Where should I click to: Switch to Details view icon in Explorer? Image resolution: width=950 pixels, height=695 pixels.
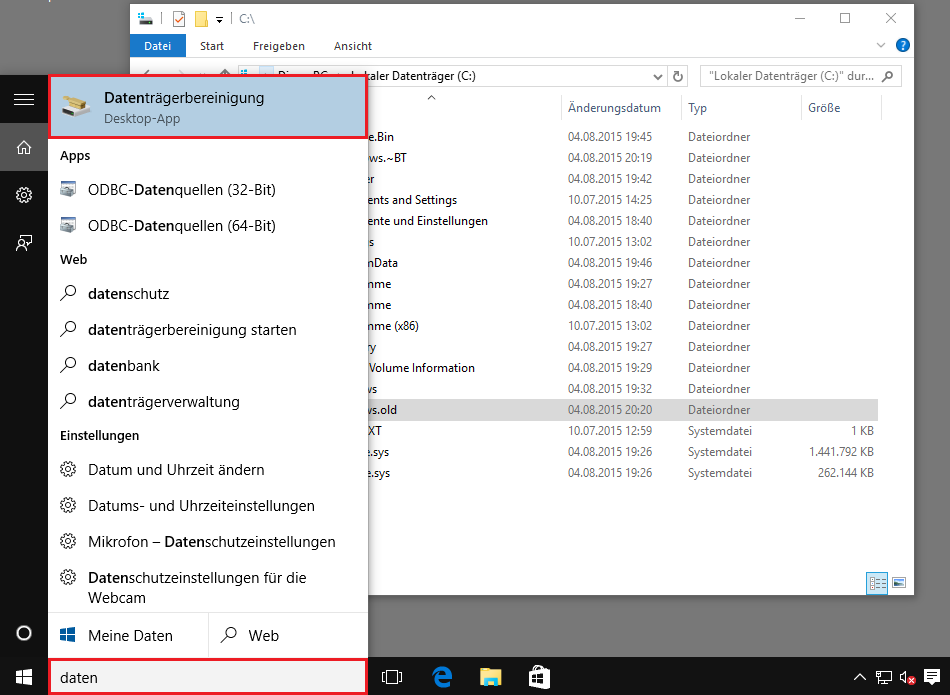[877, 583]
